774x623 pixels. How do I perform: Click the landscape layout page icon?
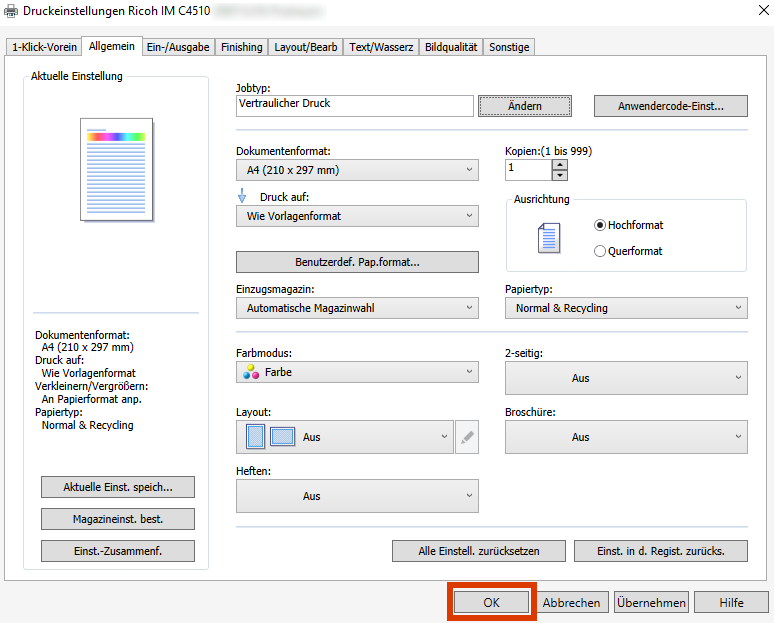click(282, 437)
